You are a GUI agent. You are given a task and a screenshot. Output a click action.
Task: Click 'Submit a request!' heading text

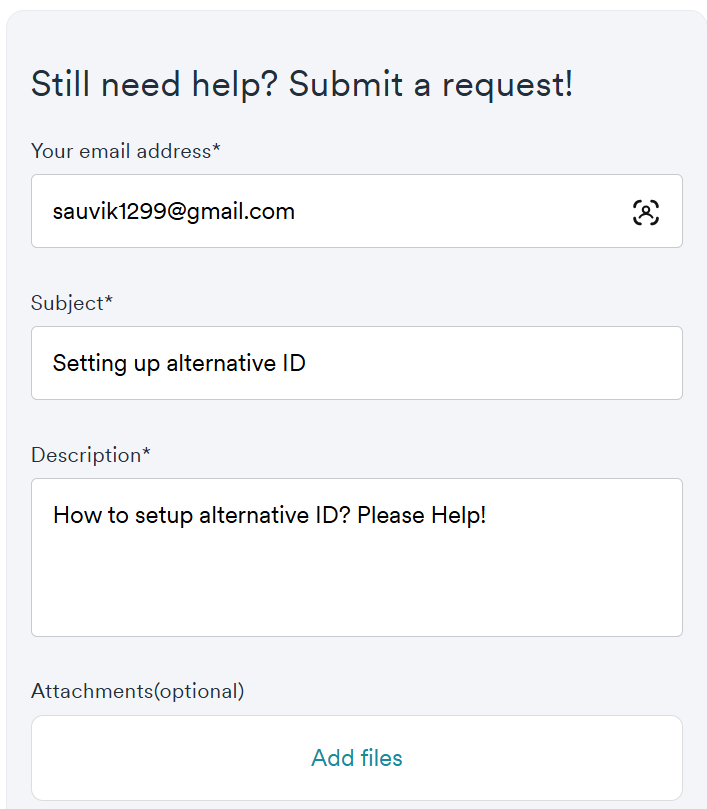[431, 85]
